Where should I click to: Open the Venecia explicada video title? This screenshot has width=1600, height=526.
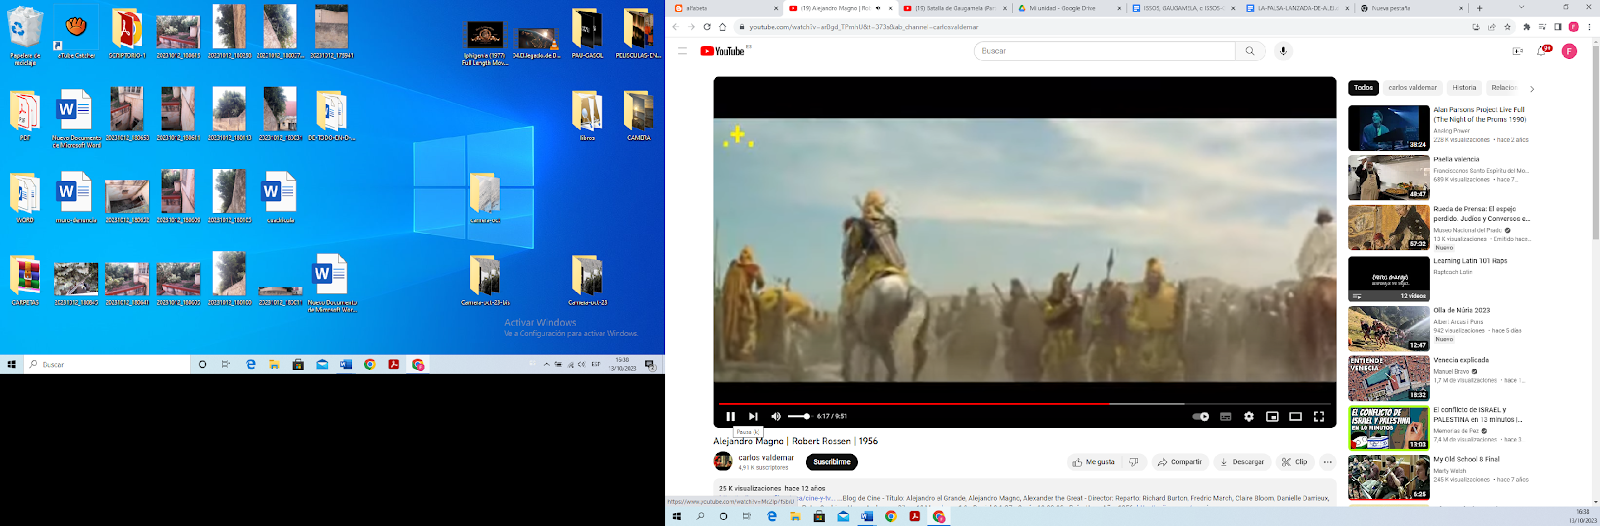pos(1461,360)
